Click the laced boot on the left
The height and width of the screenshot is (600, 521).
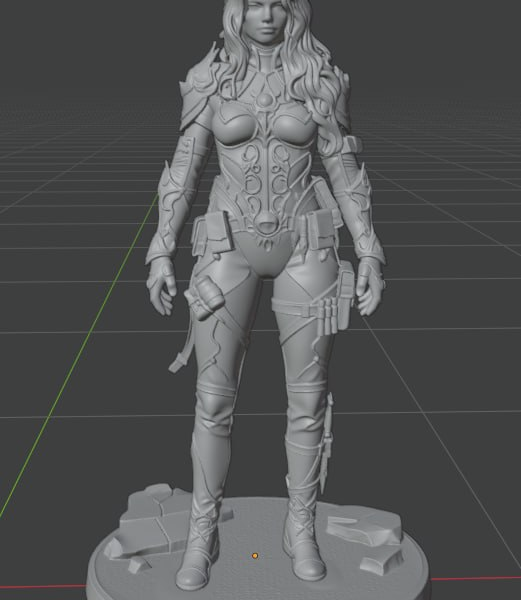(x=198, y=545)
